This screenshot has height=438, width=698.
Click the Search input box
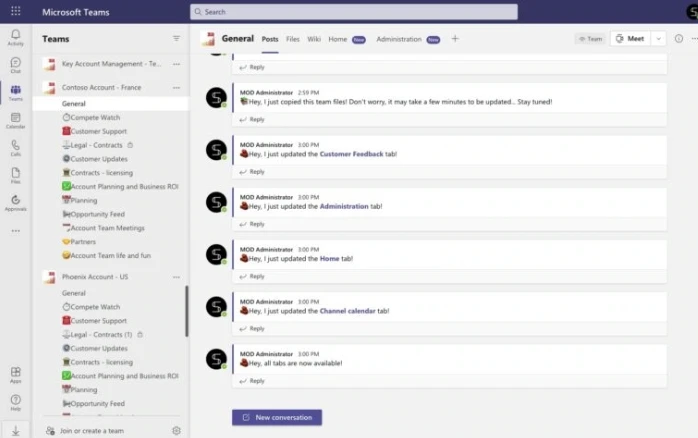tap(354, 12)
